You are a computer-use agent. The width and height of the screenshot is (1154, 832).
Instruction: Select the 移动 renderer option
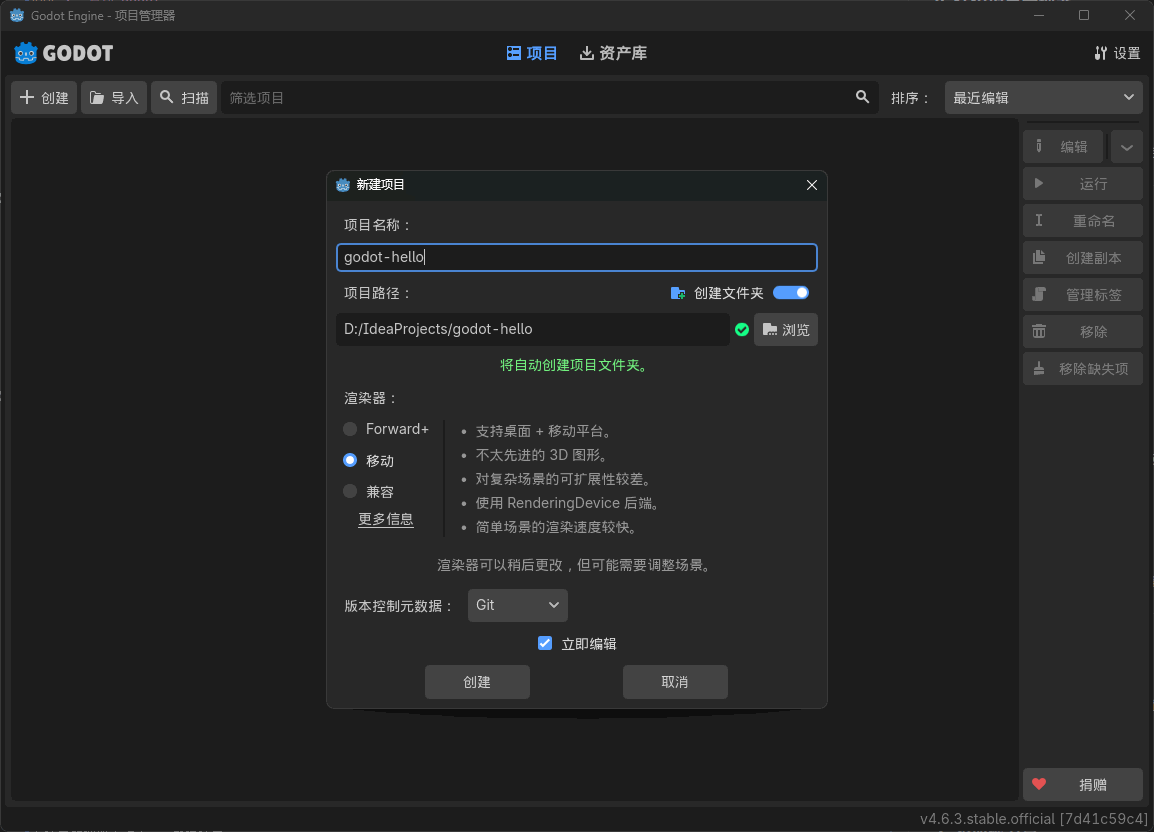click(369, 460)
